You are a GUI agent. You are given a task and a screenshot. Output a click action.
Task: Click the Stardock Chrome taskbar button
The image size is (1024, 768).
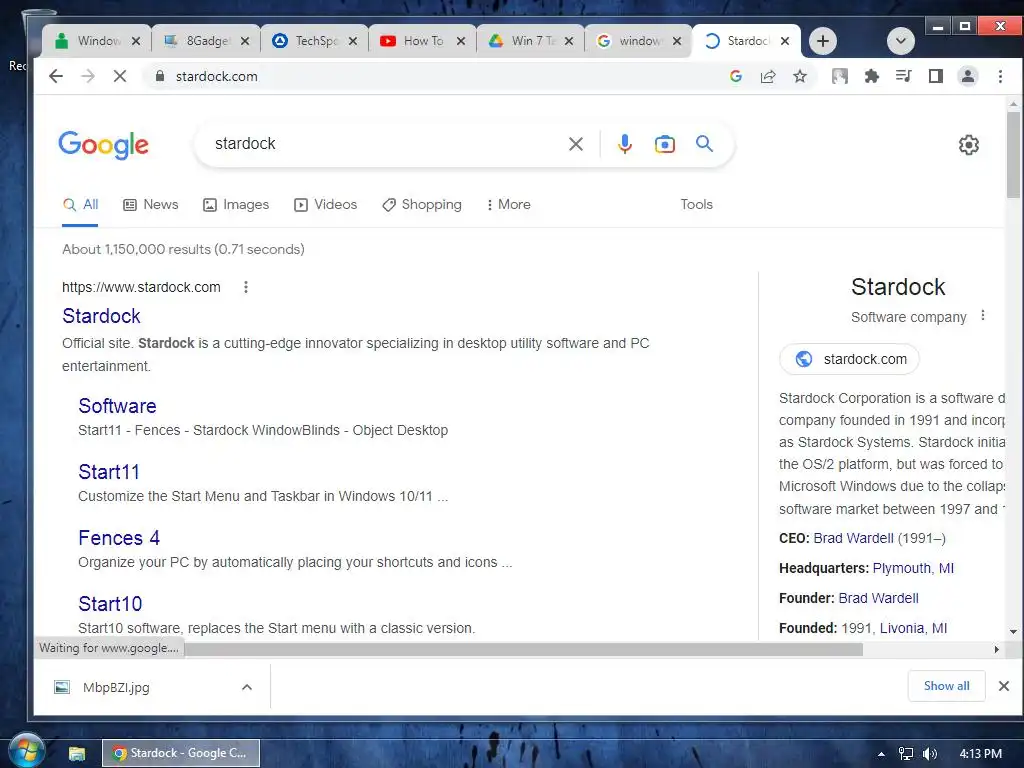(x=181, y=753)
